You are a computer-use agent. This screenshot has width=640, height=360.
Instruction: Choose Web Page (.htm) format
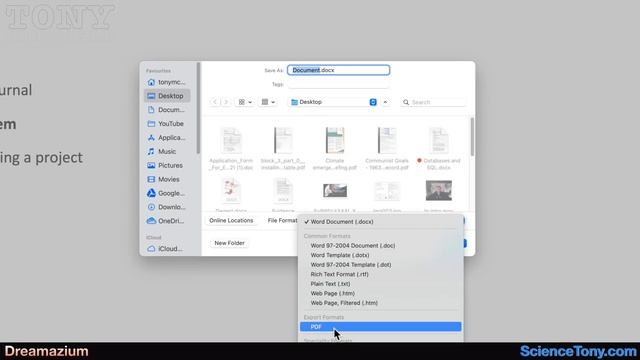(x=380, y=293)
